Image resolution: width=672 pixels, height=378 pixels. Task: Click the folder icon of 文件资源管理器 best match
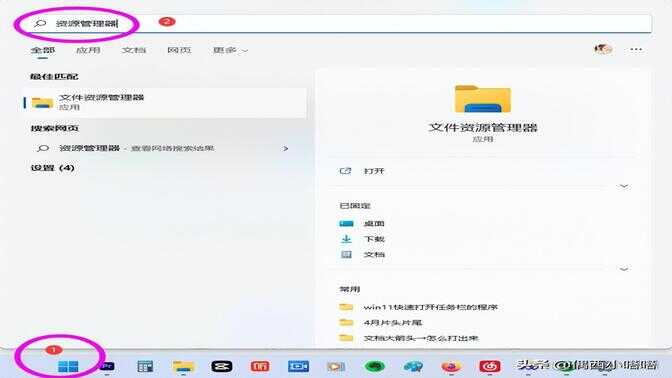42,103
